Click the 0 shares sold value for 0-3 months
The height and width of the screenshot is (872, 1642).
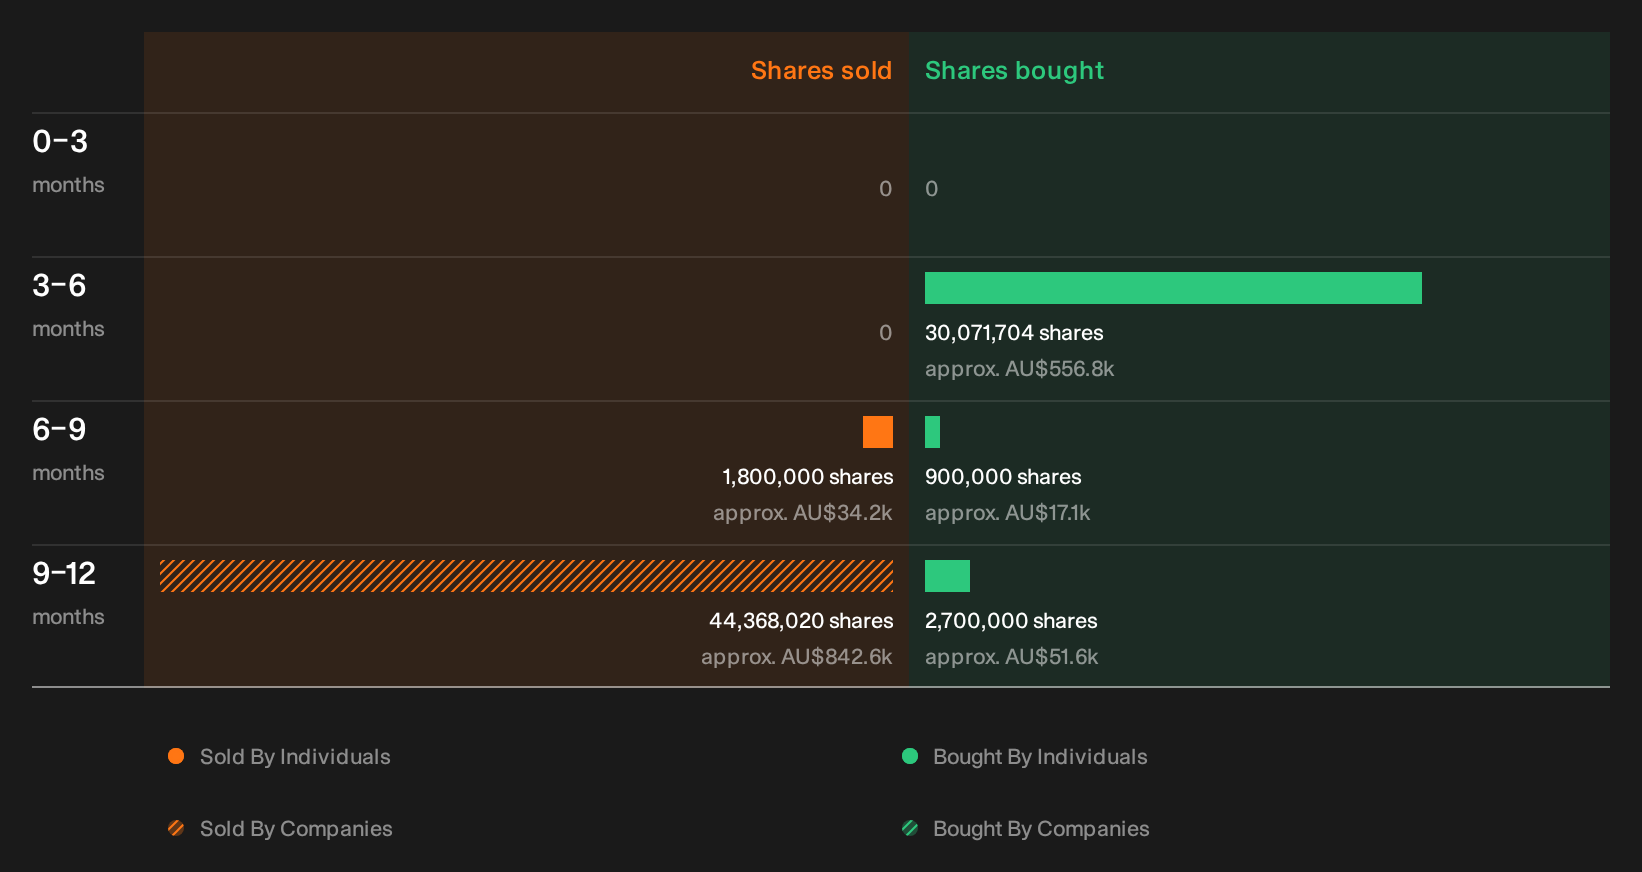tap(885, 189)
